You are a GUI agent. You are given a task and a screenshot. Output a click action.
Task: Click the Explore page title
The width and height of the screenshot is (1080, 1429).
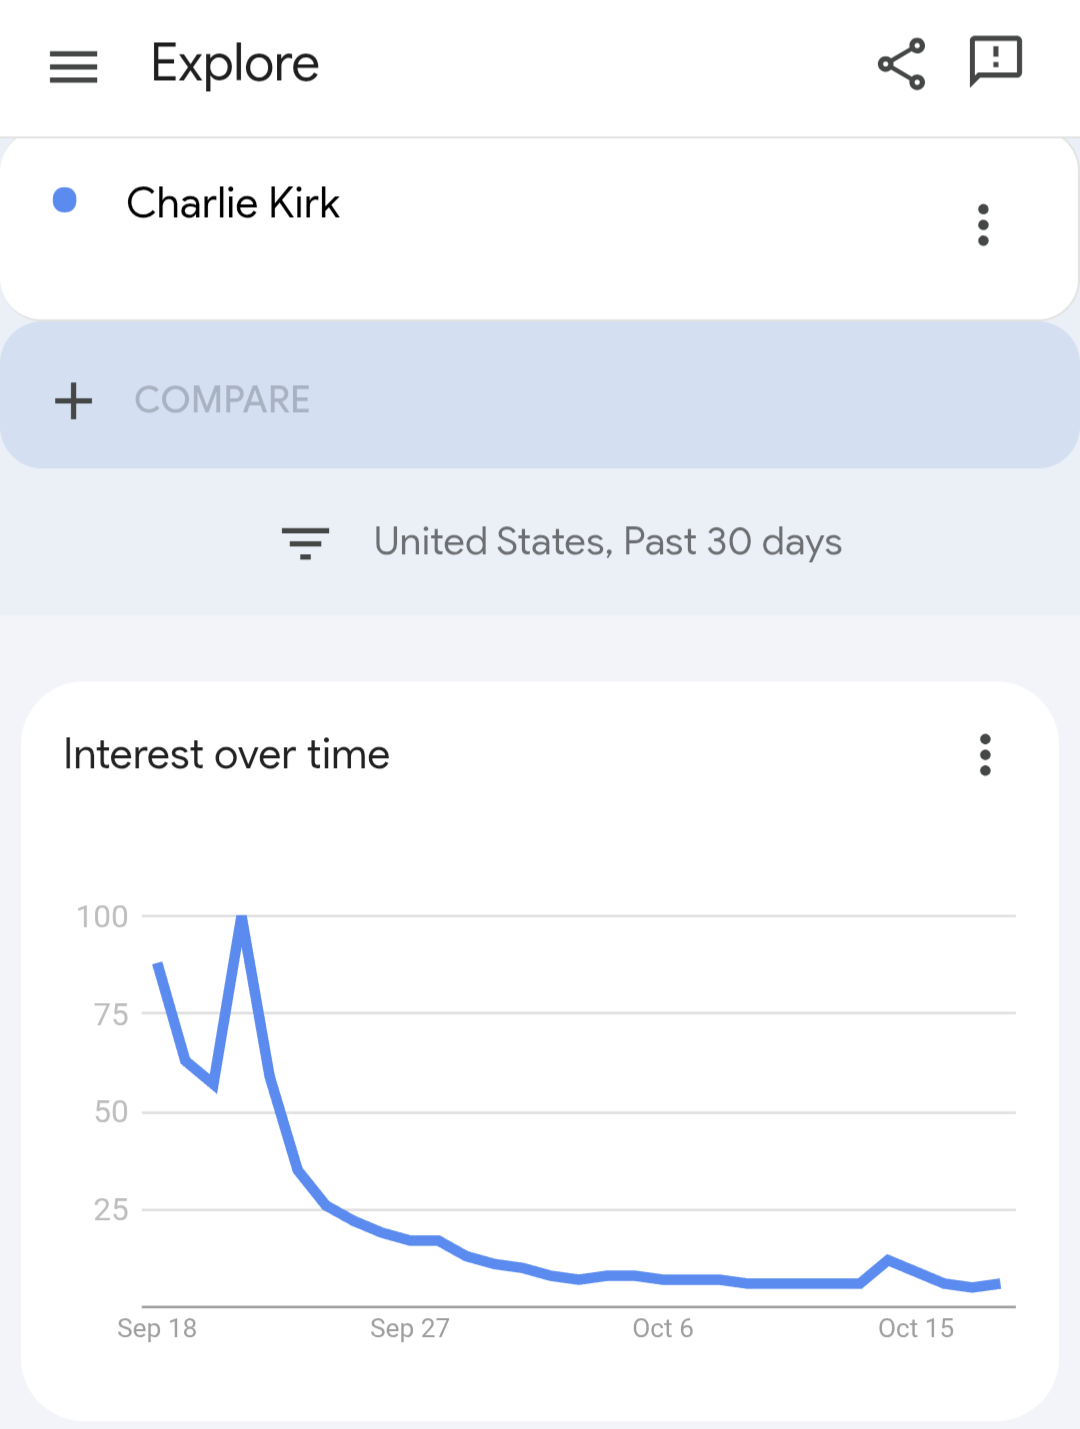tap(235, 64)
